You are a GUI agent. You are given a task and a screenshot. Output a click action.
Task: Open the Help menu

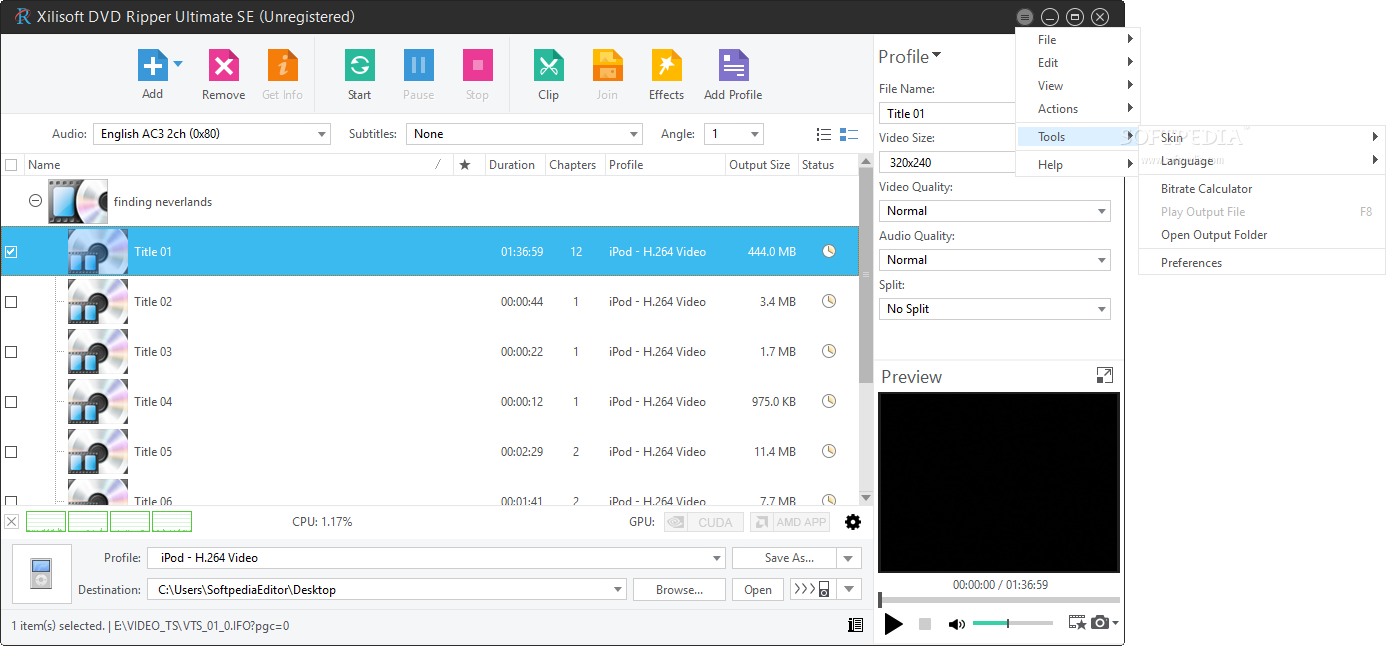(1077, 165)
